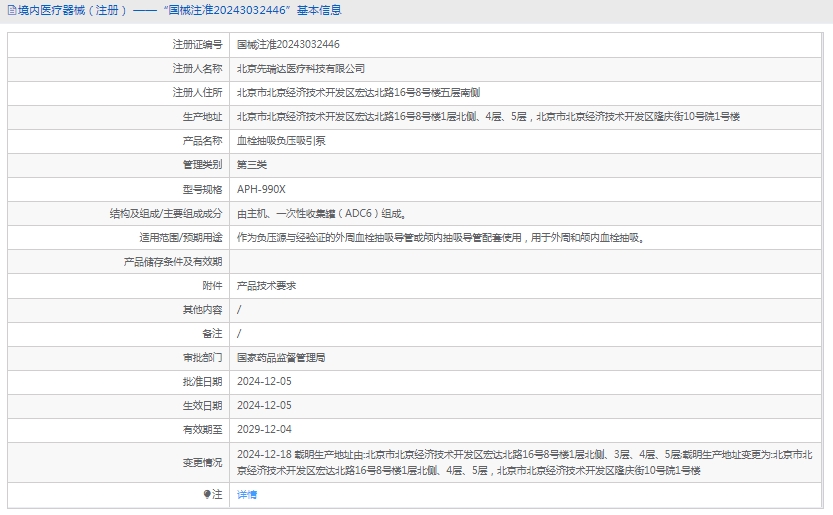Image resolution: width=833 pixels, height=515 pixels.
Task: Click the management class value 第三类
Action: click(252, 165)
